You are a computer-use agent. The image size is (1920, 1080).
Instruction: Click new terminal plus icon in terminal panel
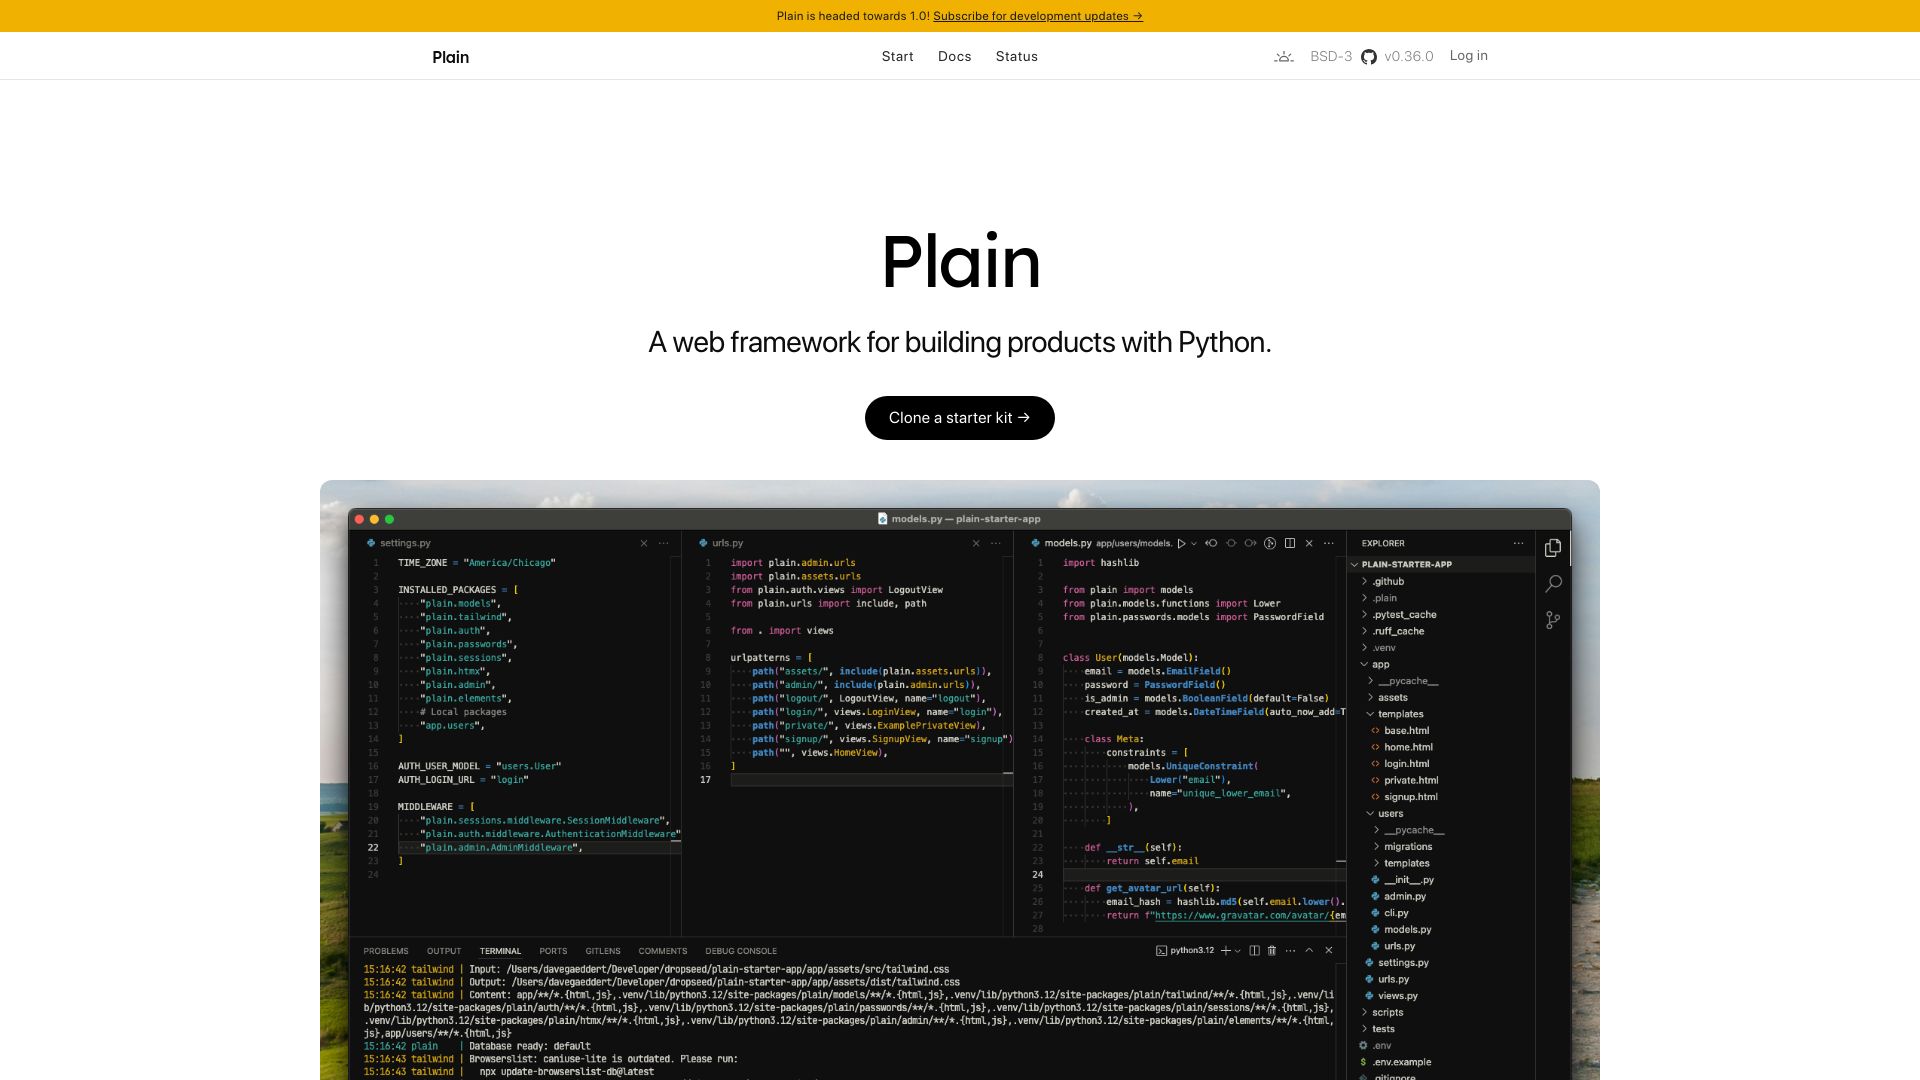click(x=1225, y=950)
